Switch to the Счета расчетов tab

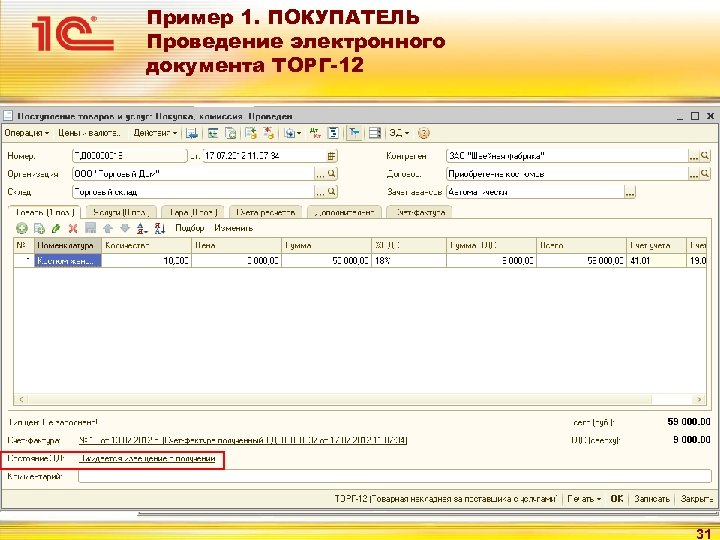pos(265,213)
